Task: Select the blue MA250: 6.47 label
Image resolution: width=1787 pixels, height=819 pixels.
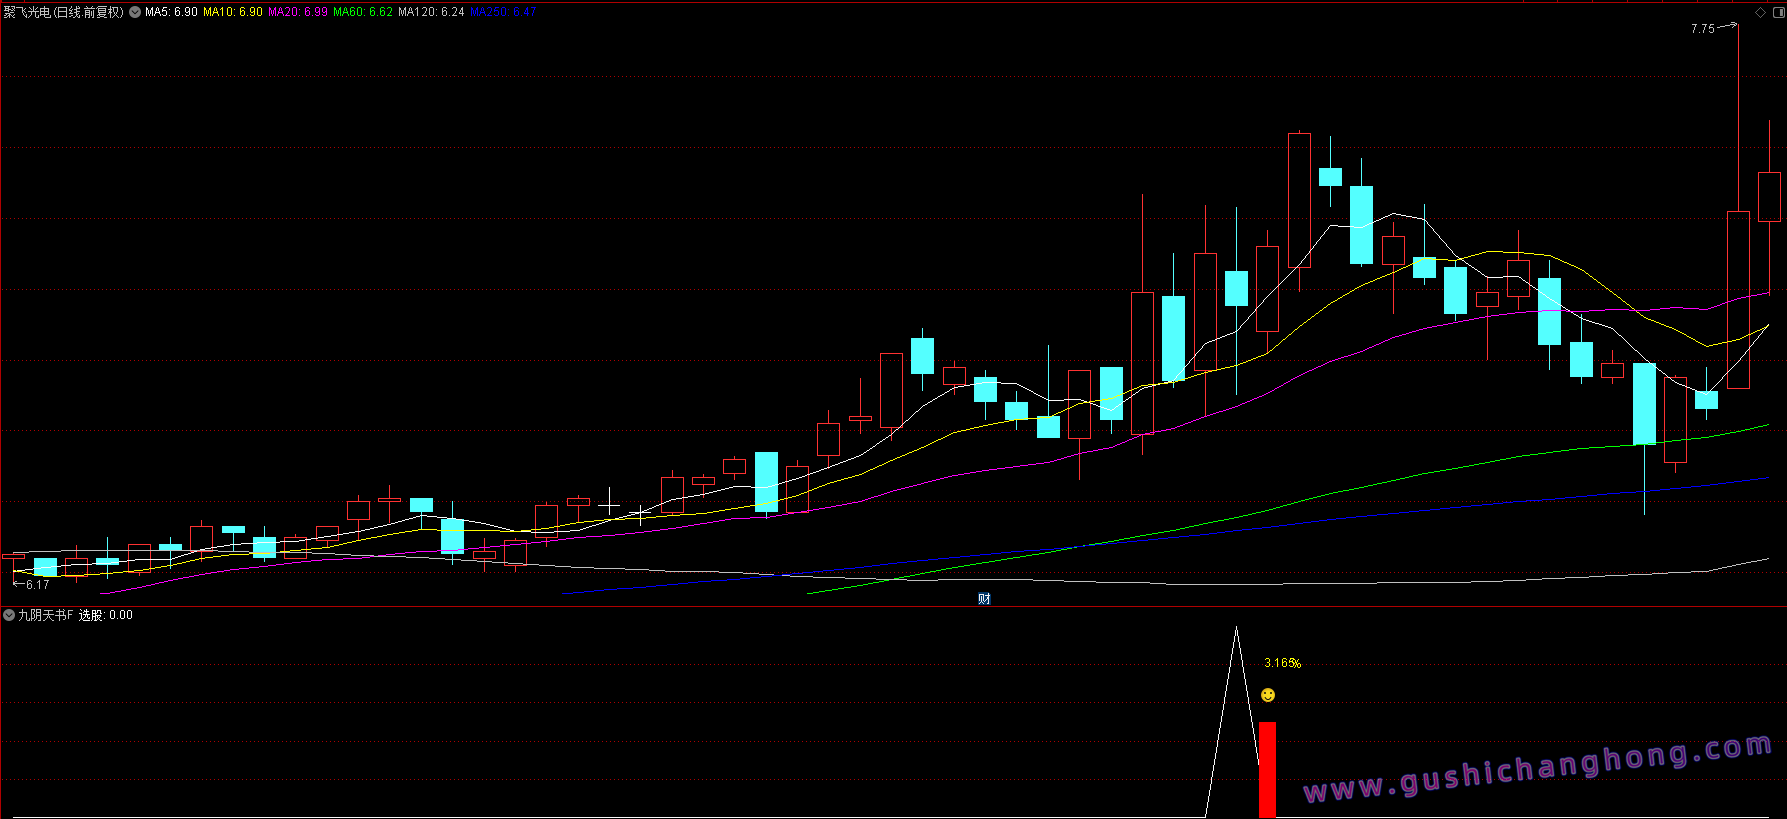Action: coord(503,12)
